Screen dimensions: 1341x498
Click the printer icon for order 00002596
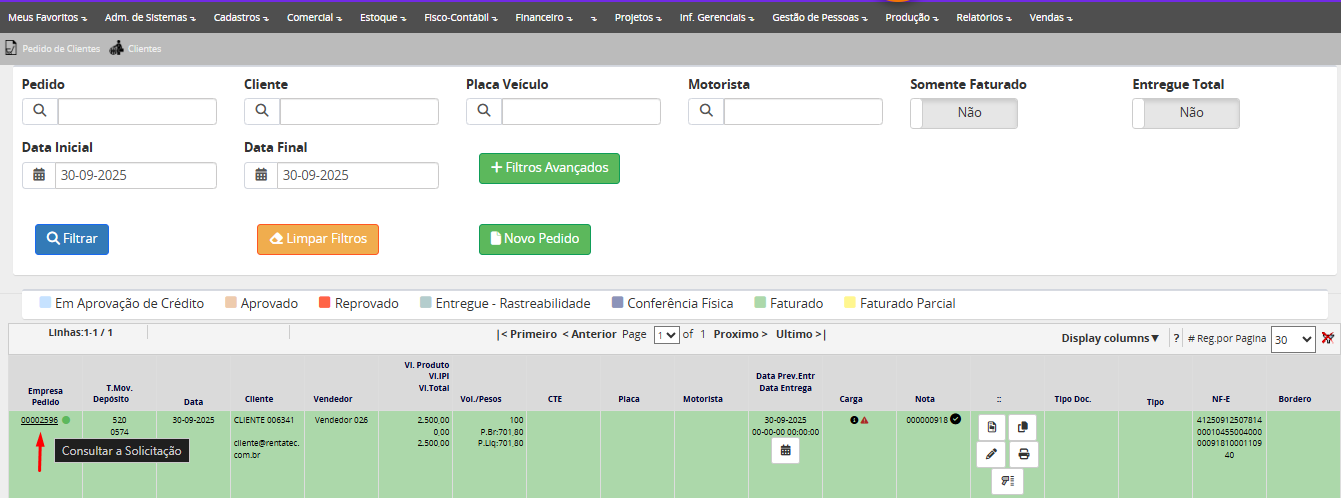click(x=1023, y=454)
